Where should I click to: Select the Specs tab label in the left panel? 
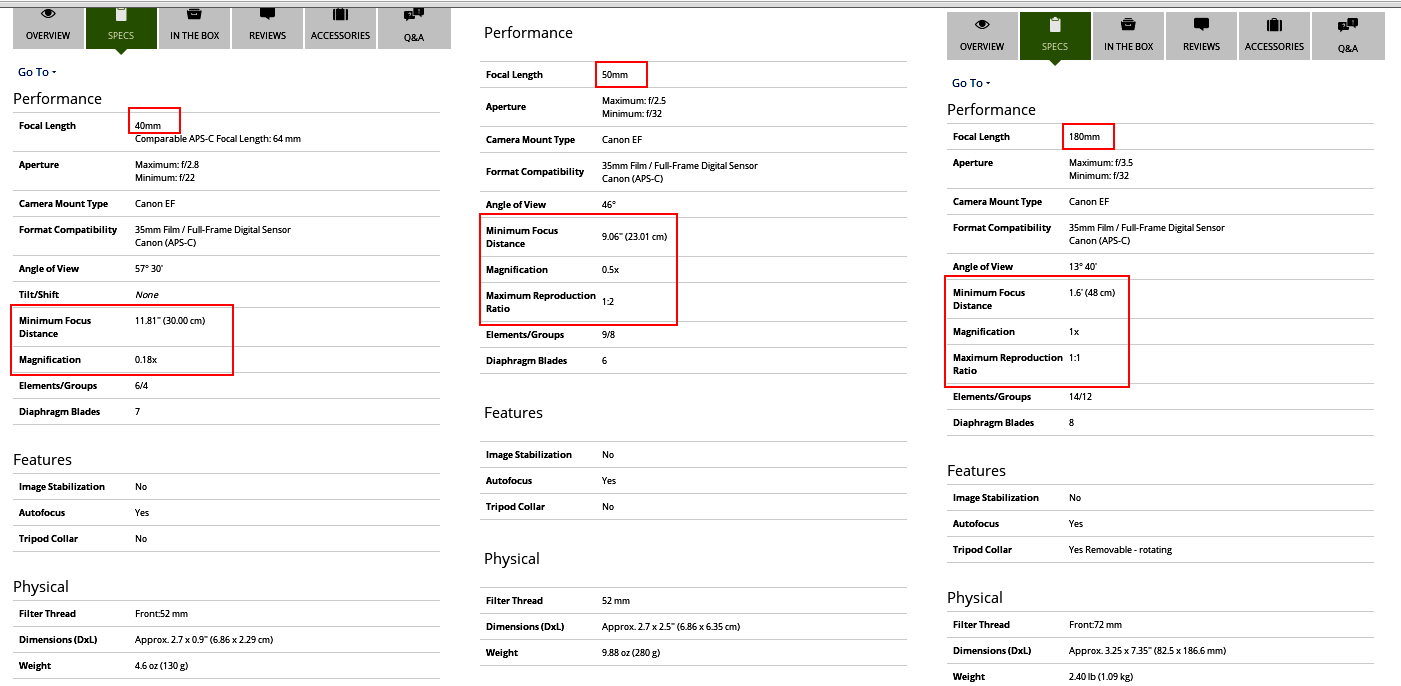pos(120,36)
